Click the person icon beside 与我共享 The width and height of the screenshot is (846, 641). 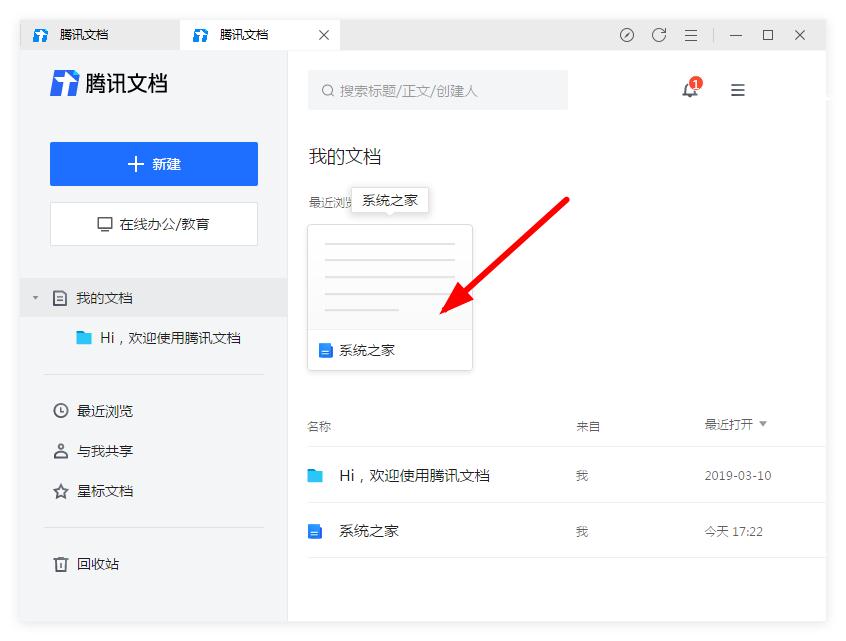[59, 450]
